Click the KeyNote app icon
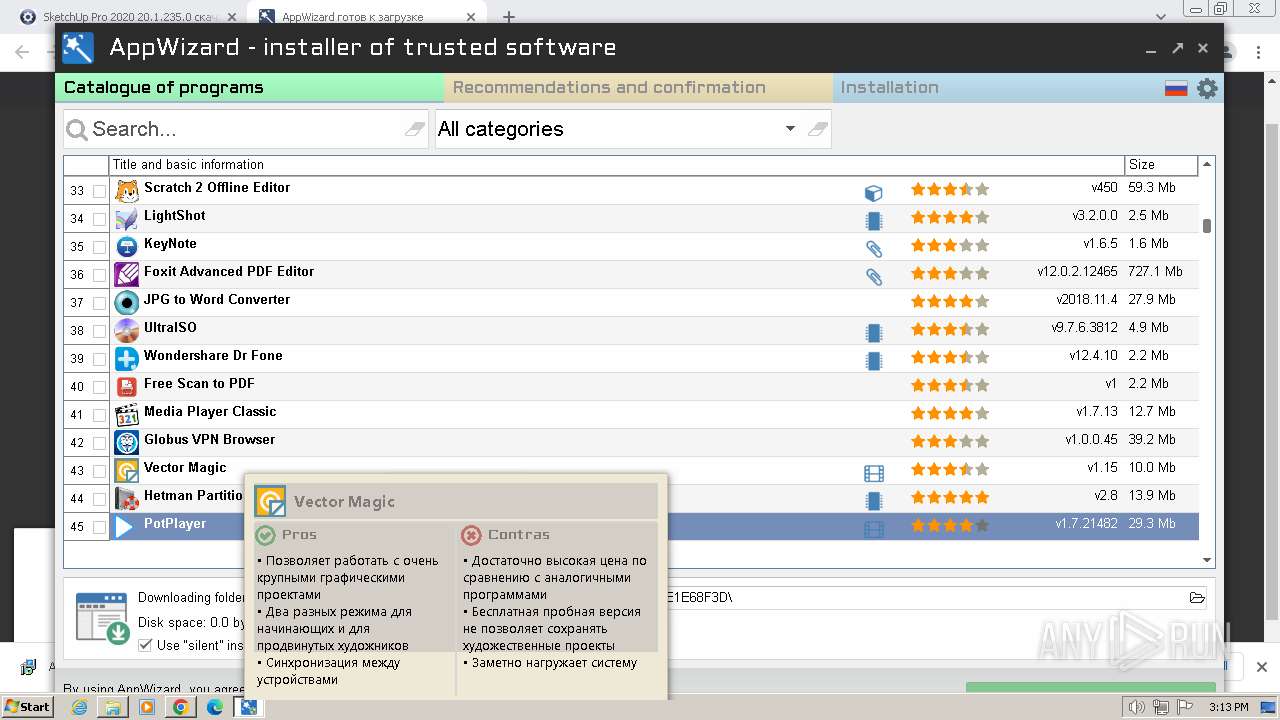 coord(127,247)
